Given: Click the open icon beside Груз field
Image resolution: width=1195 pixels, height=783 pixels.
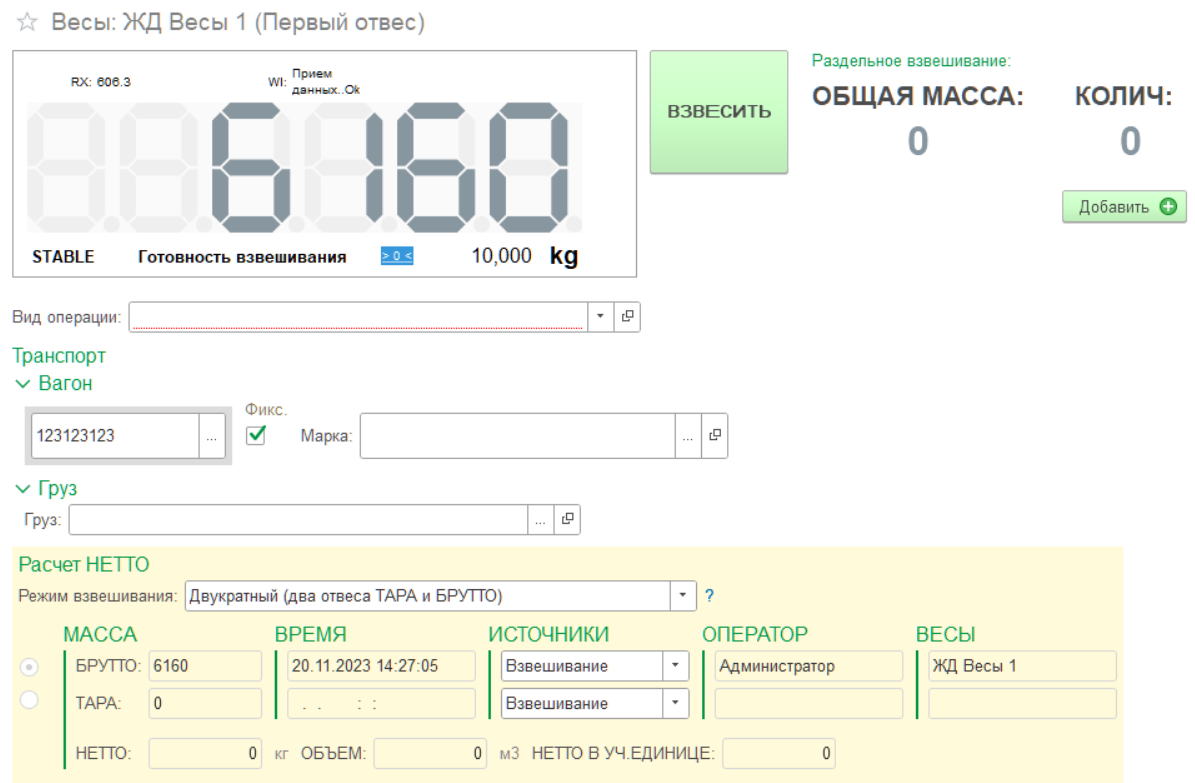Looking at the screenshot, I should coord(567,519).
